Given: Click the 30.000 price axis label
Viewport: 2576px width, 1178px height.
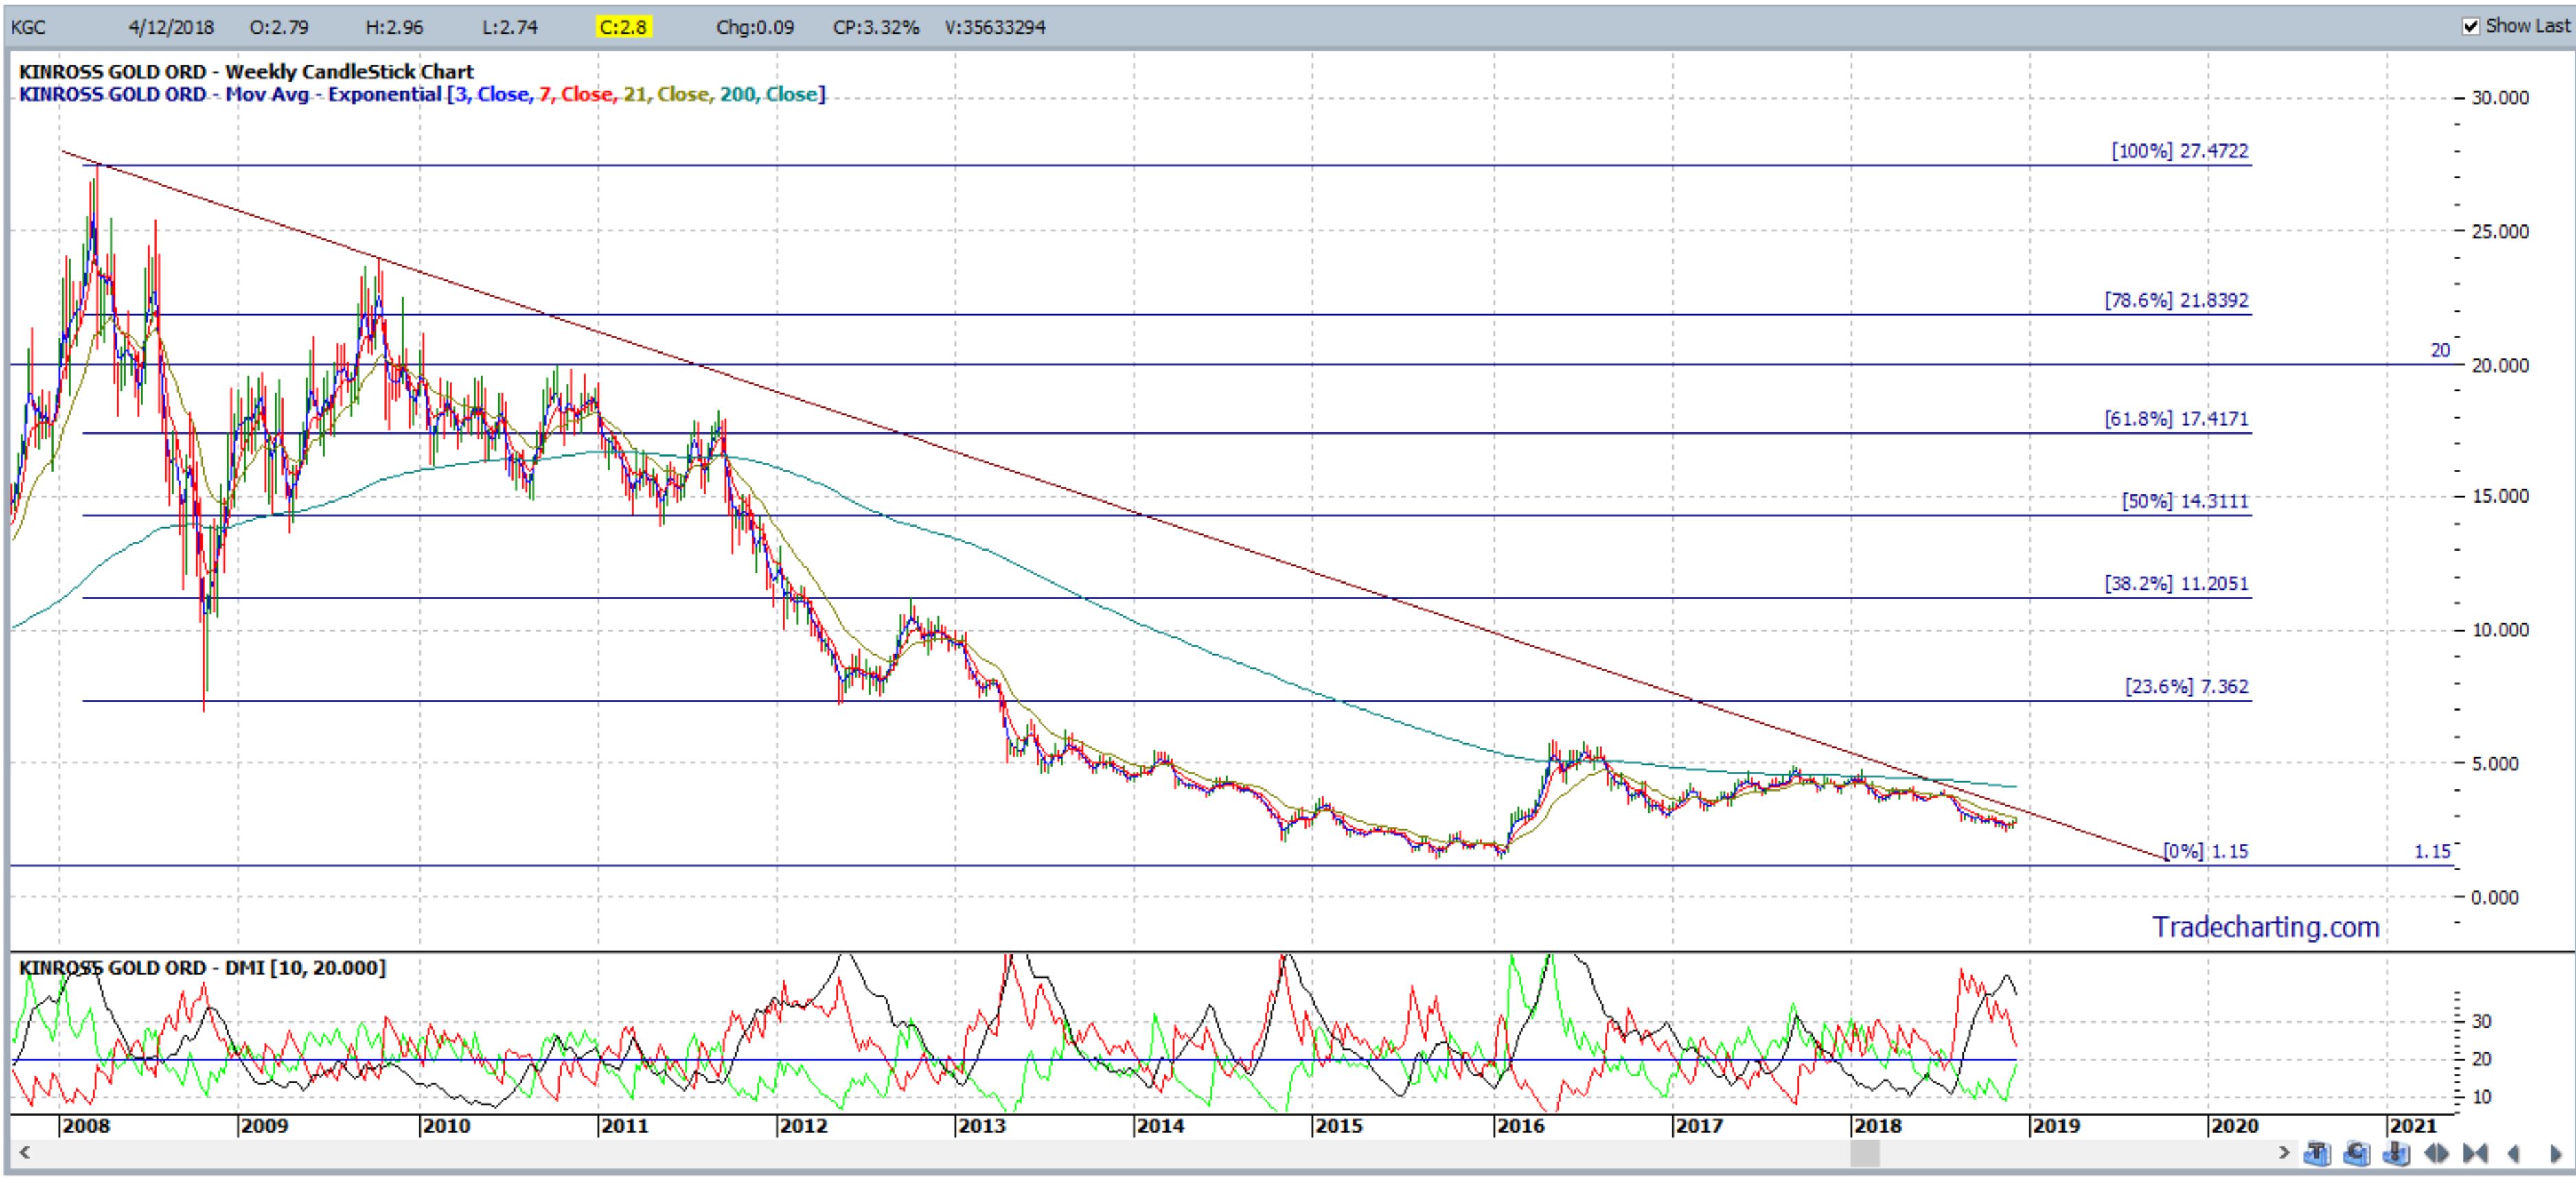Looking at the screenshot, I should point(2500,98).
